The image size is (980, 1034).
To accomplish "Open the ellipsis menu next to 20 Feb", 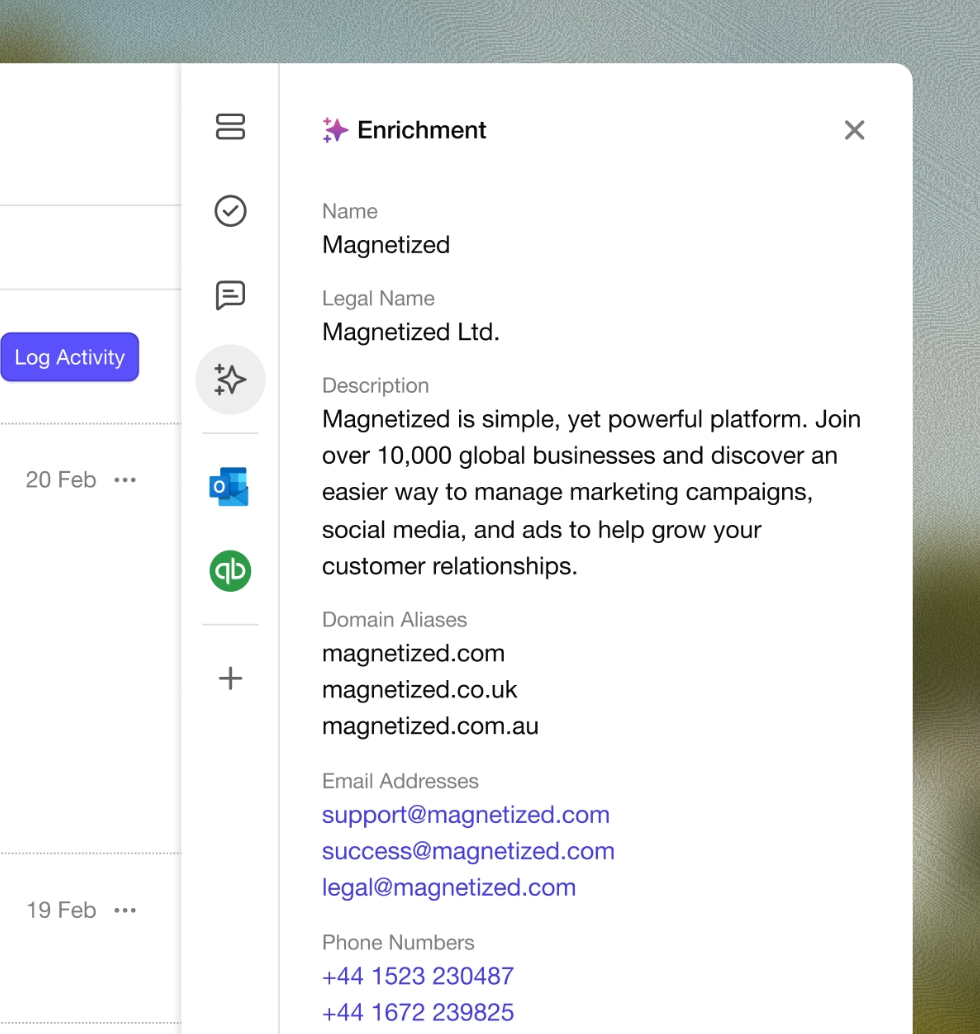I will point(125,480).
